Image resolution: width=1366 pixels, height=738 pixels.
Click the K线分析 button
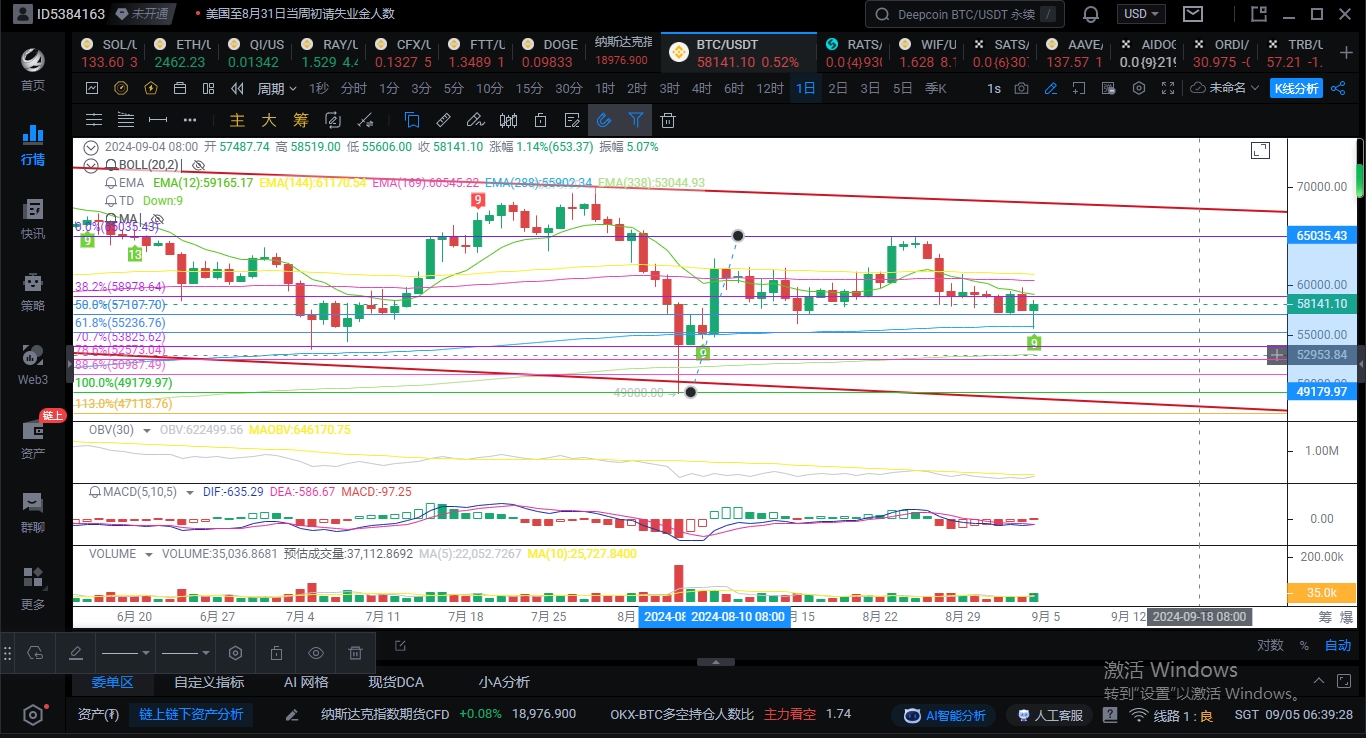coord(1296,88)
